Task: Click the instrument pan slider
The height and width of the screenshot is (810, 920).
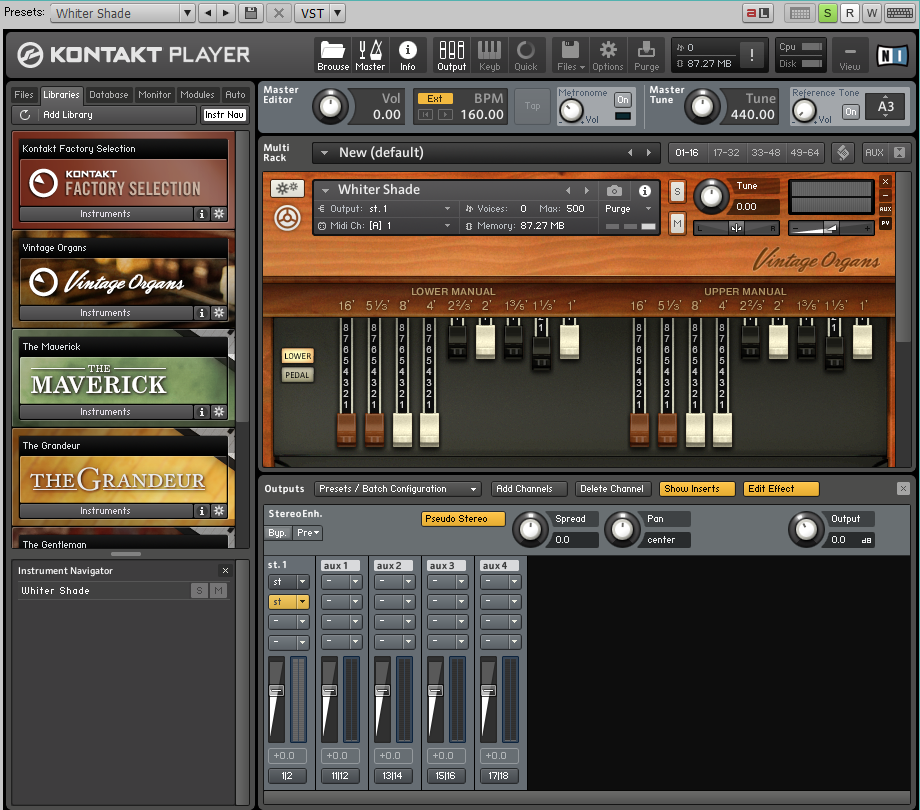Action: (736, 228)
